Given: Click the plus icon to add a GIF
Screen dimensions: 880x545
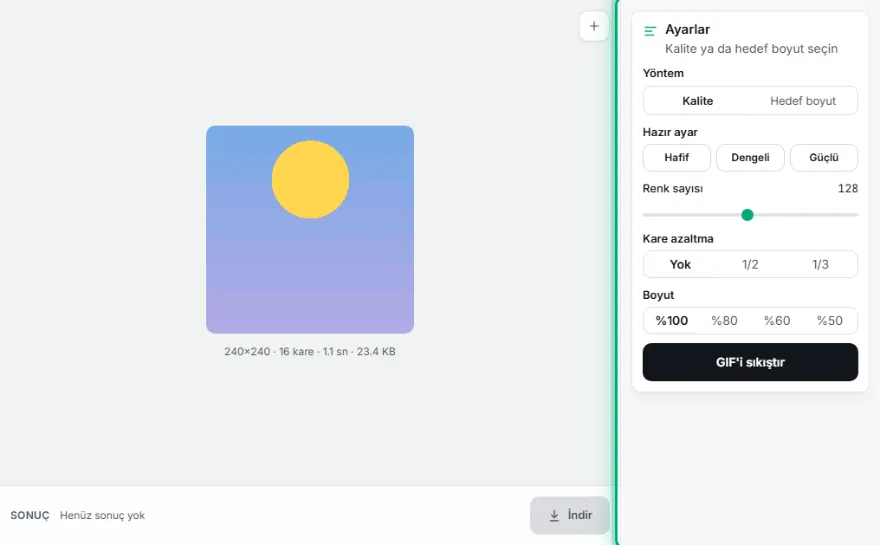Looking at the screenshot, I should [x=594, y=26].
